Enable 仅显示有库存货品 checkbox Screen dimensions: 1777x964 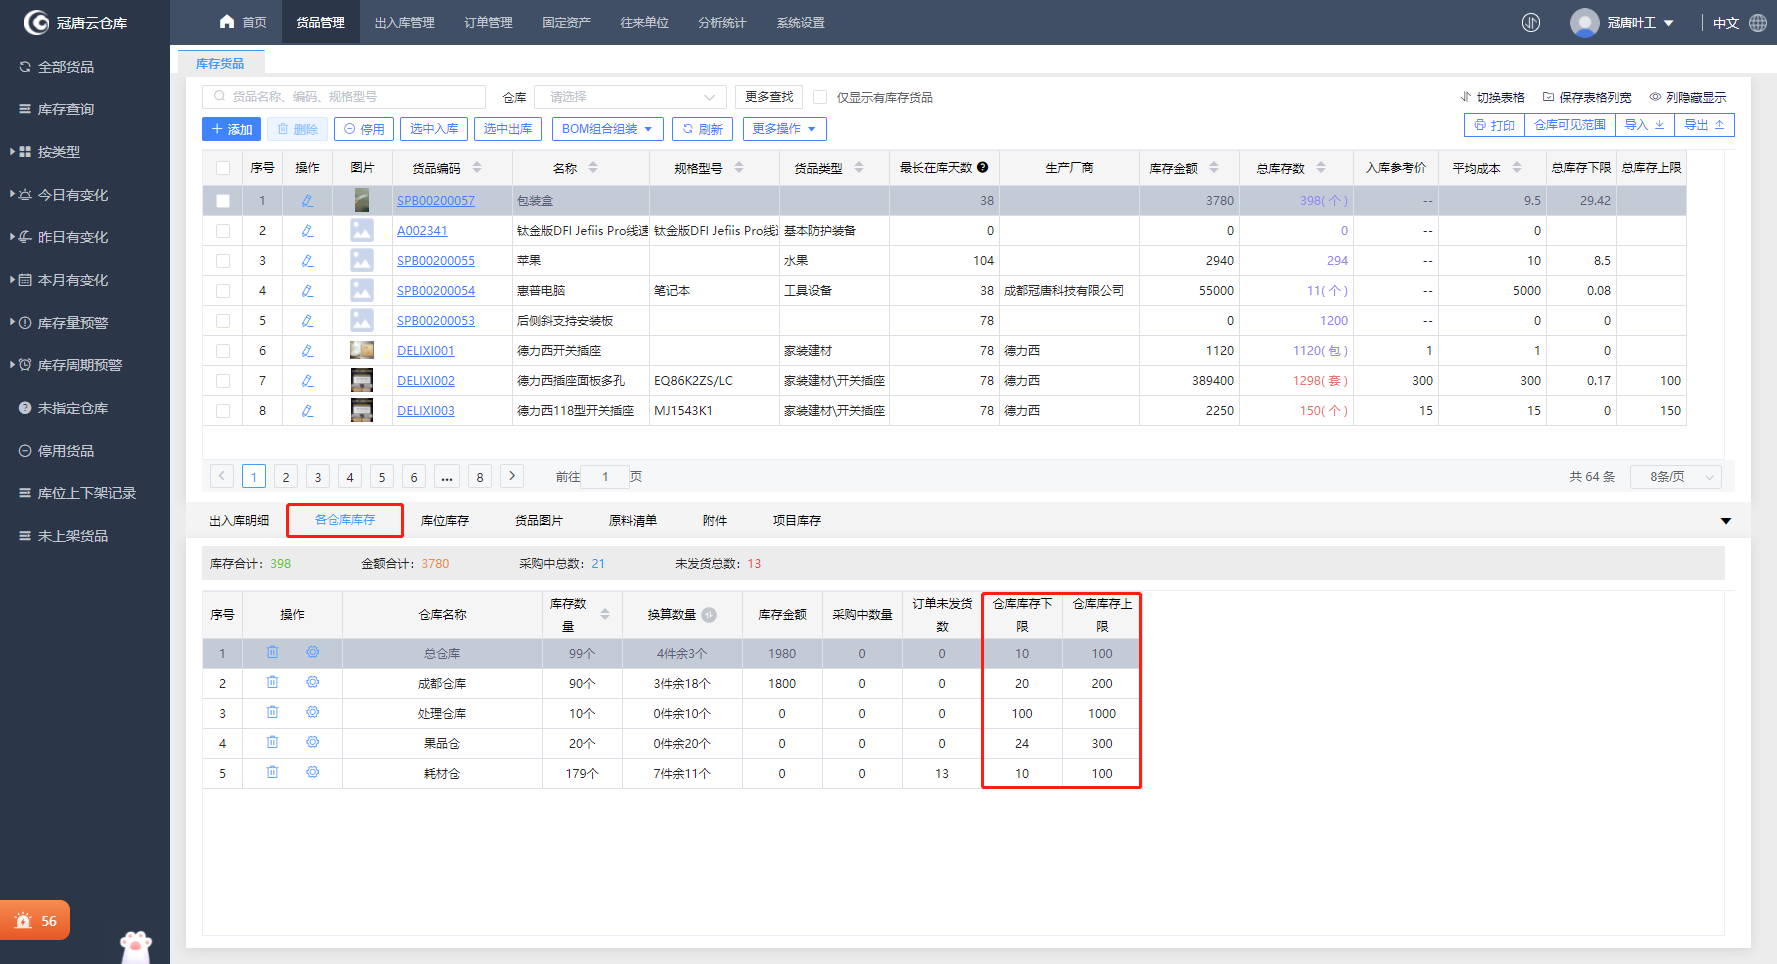[820, 97]
